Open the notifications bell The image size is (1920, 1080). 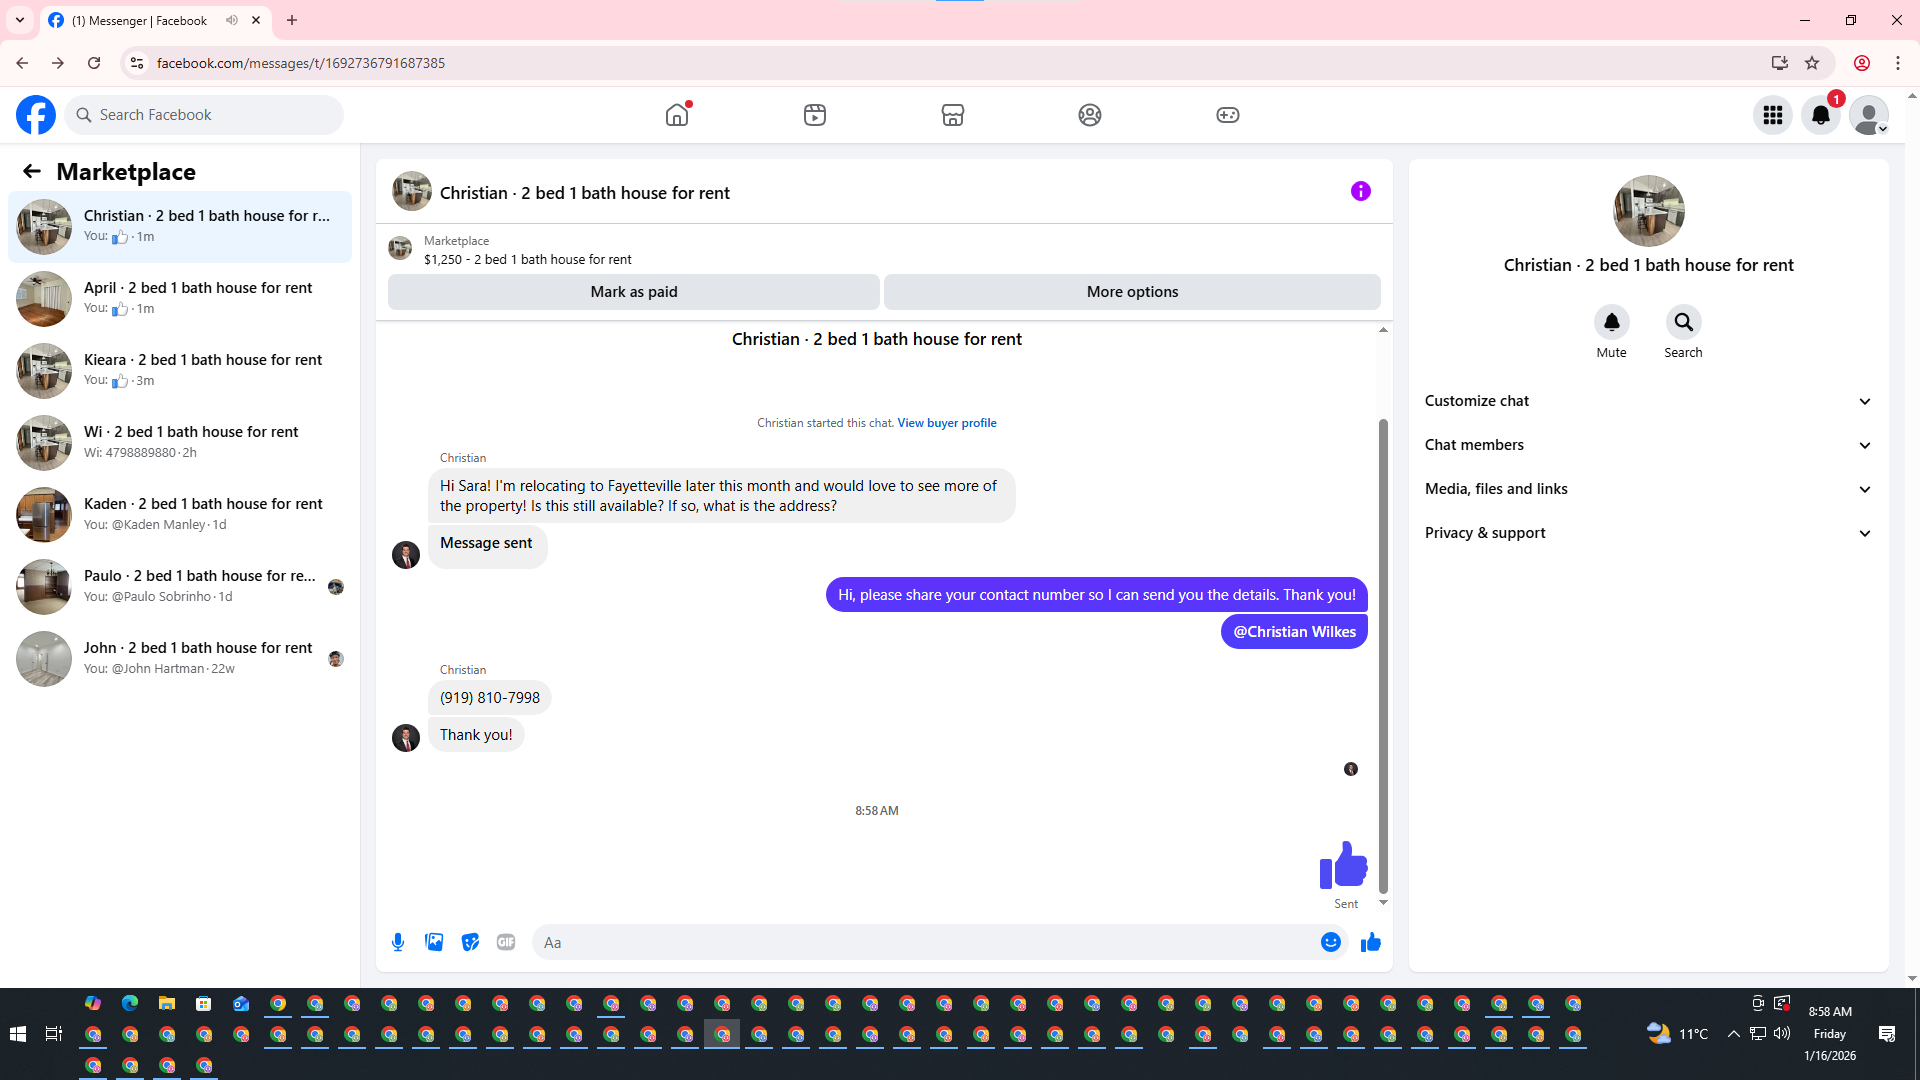tap(1821, 115)
